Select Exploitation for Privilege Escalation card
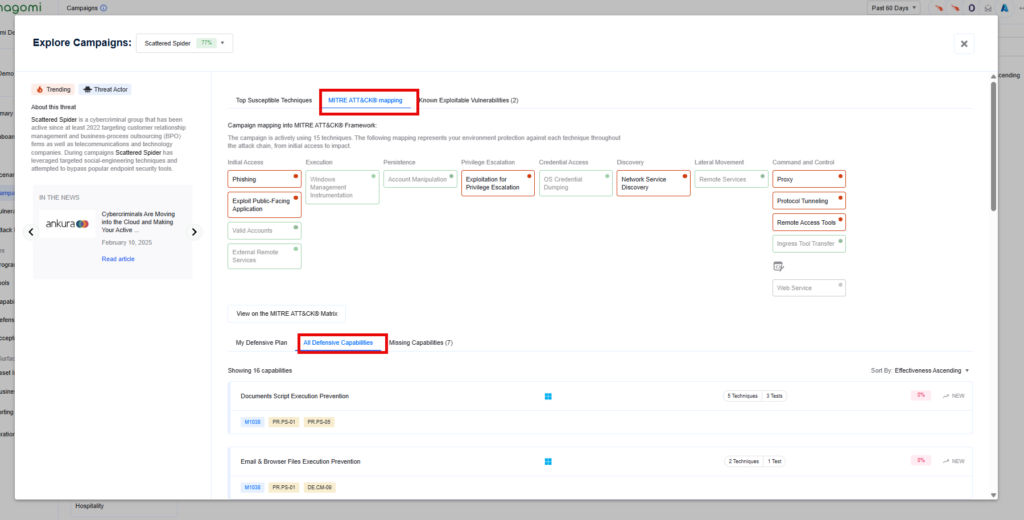Screen dimensions: 1024x520 pyautogui.click(x=498, y=184)
